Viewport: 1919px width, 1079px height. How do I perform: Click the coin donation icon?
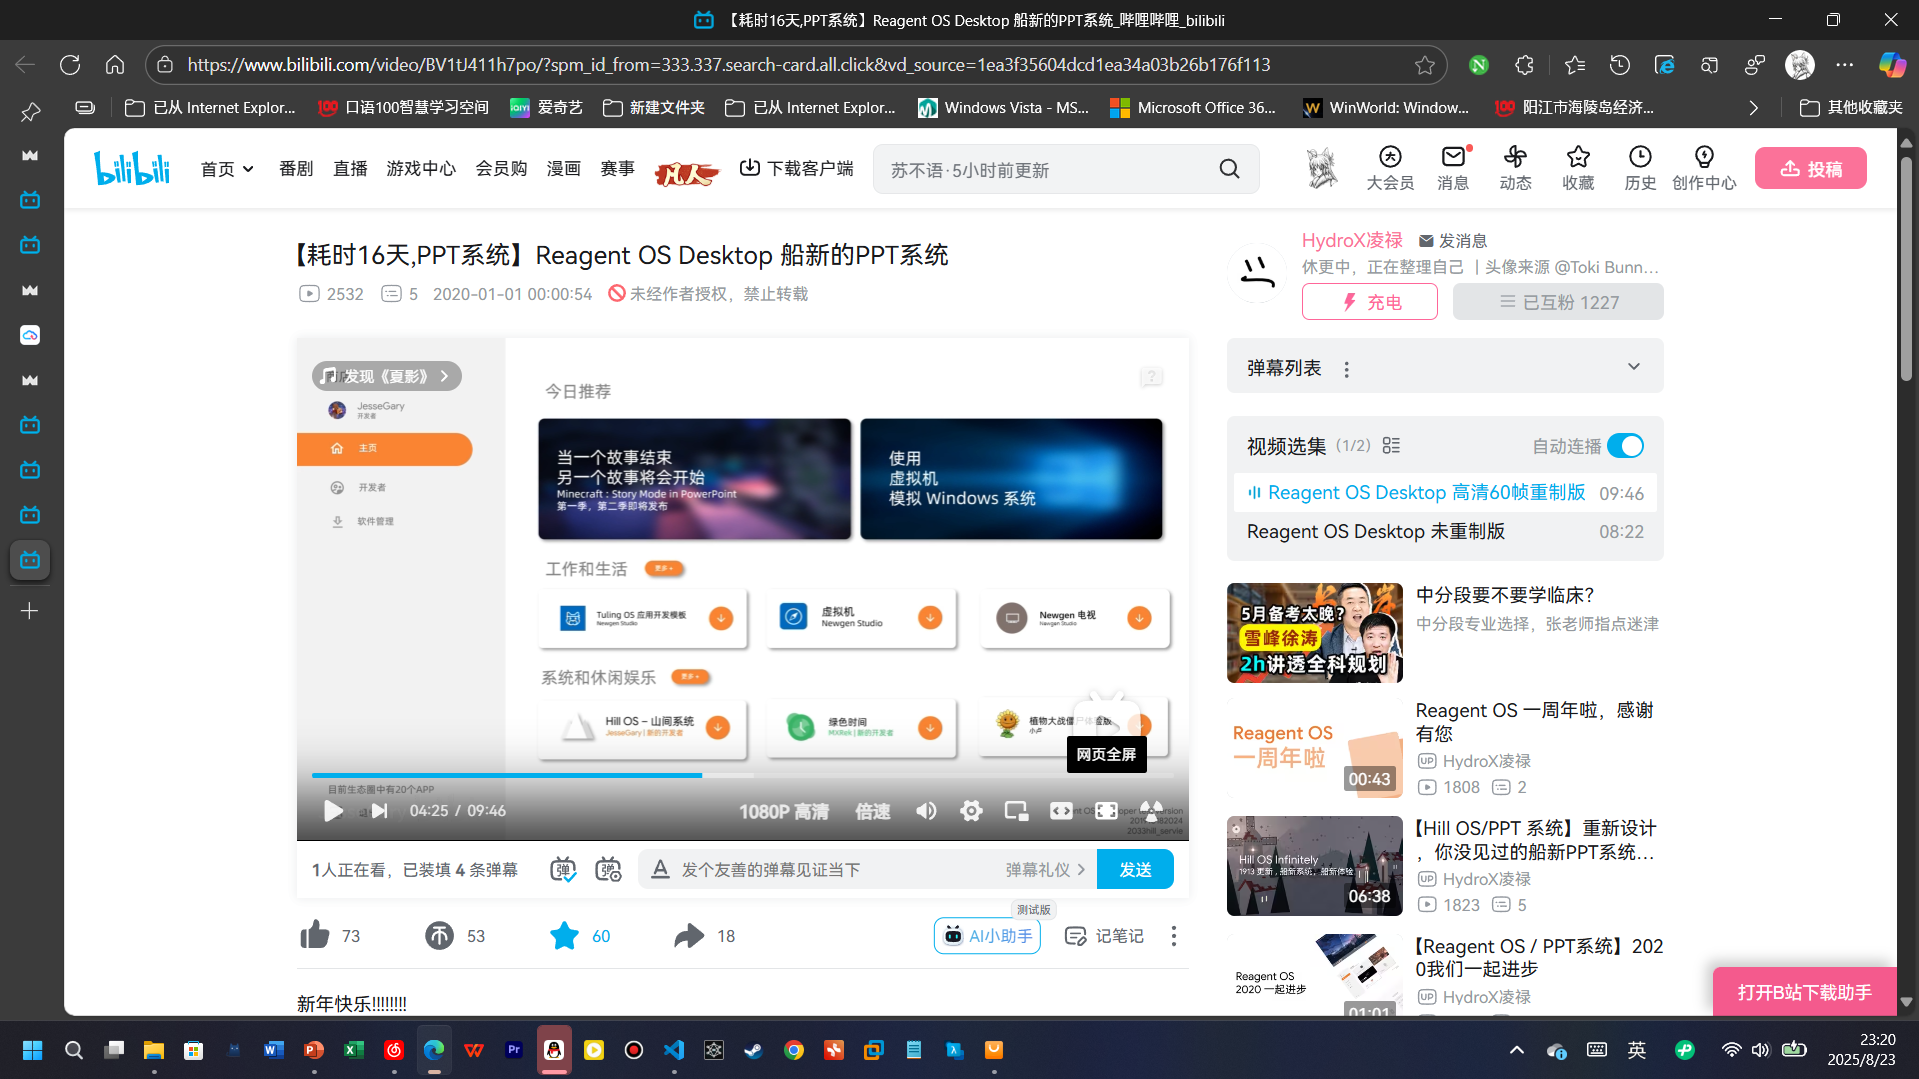(x=439, y=935)
